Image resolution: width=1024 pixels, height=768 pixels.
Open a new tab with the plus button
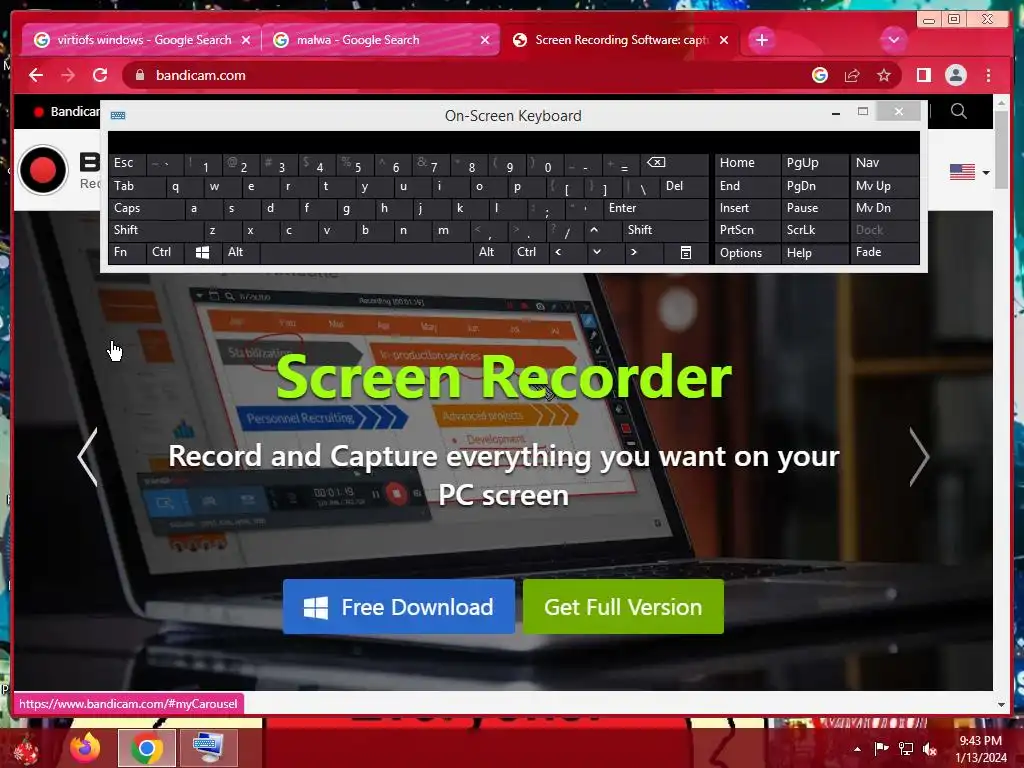(x=761, y=40)
